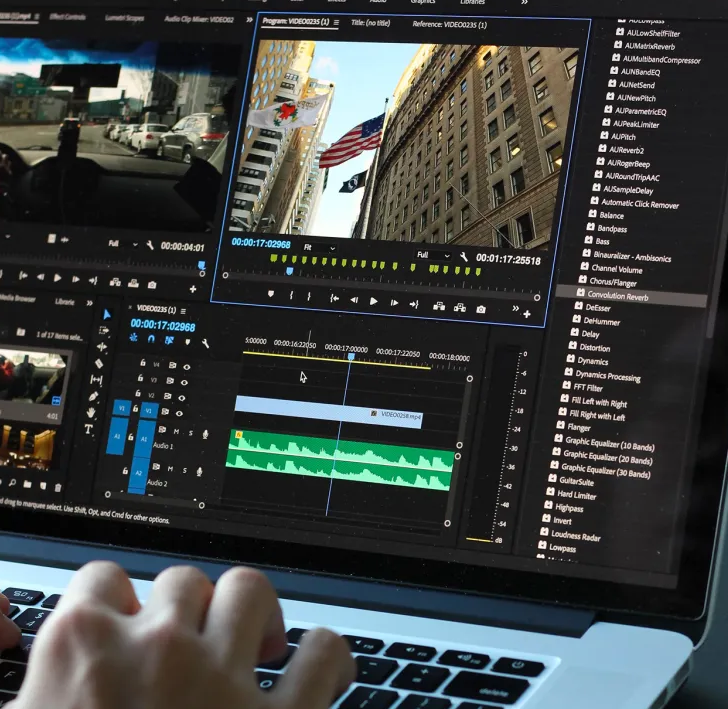The image size is (728, 709).
Task: Play the Program monitor sequence
Action: click(x=374, y=301)
